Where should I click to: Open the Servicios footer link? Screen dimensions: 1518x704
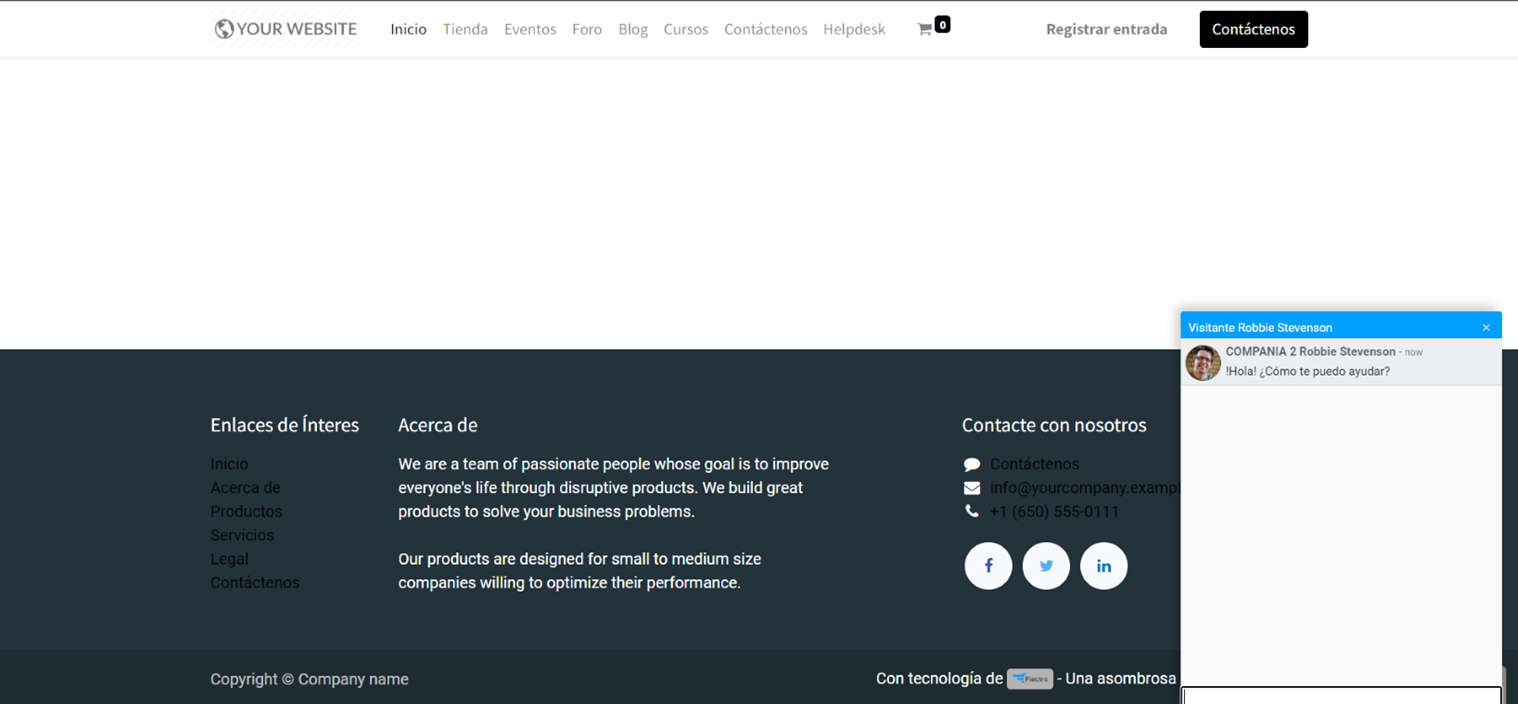242,535
